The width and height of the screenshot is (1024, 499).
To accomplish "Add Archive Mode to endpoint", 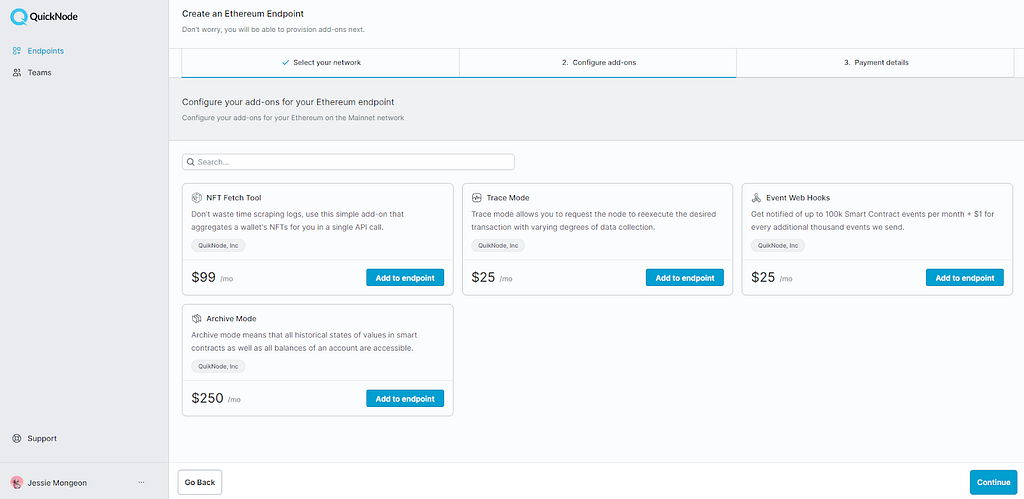I will pos(405,398).
